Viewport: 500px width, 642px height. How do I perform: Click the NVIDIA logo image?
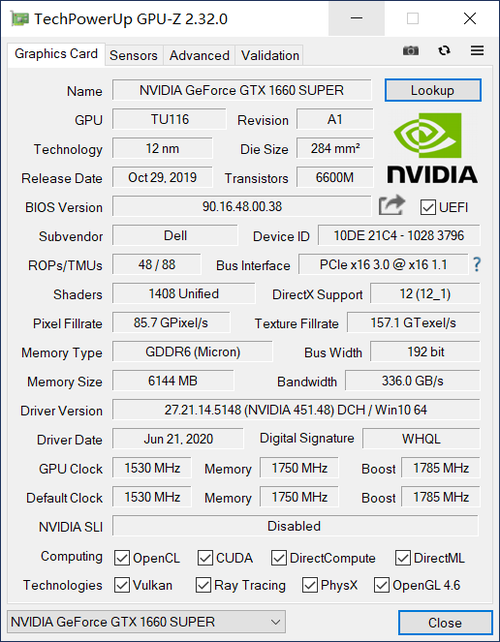[x=432, y=148]
